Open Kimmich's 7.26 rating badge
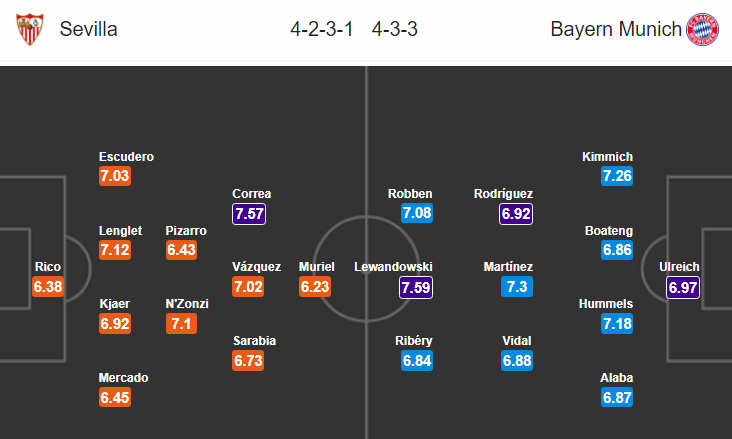This screenshot has width=732, height=439. pyautogui.click(x=617, y=177)
